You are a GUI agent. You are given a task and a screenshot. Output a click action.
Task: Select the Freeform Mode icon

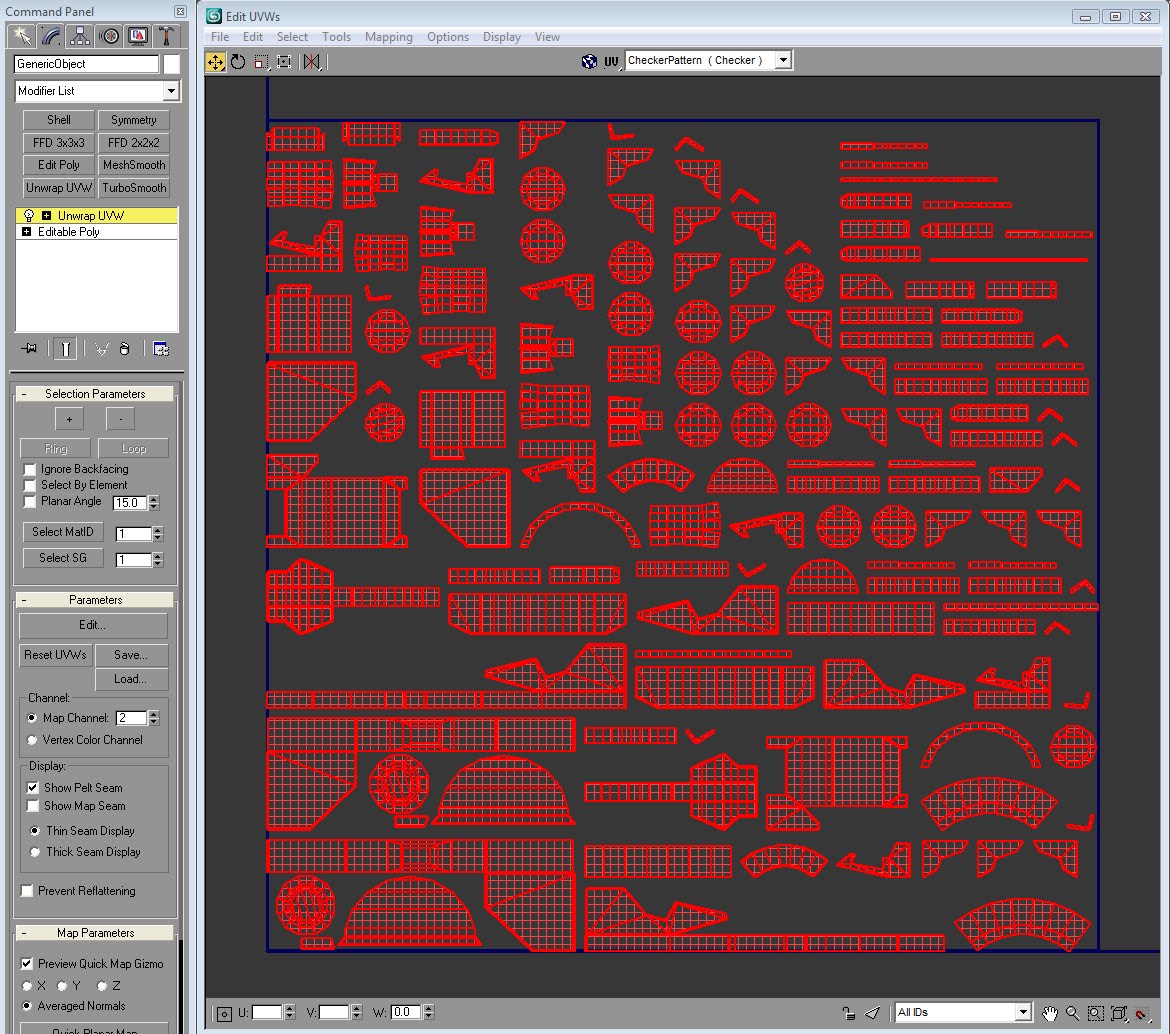coord(283,61)
